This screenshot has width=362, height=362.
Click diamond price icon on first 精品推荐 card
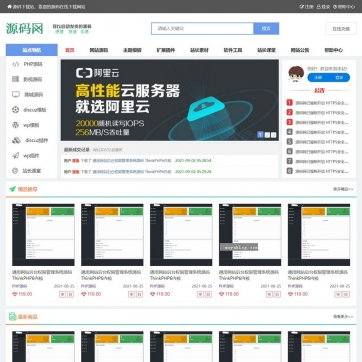[15, 294]
